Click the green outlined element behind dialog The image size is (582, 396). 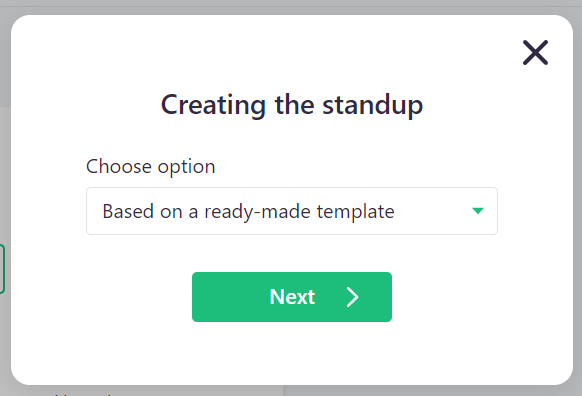click(2, 269)
